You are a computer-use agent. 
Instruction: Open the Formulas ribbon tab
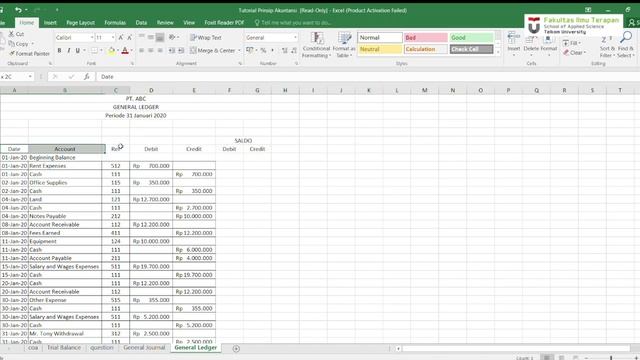click(x=115, y=22)
